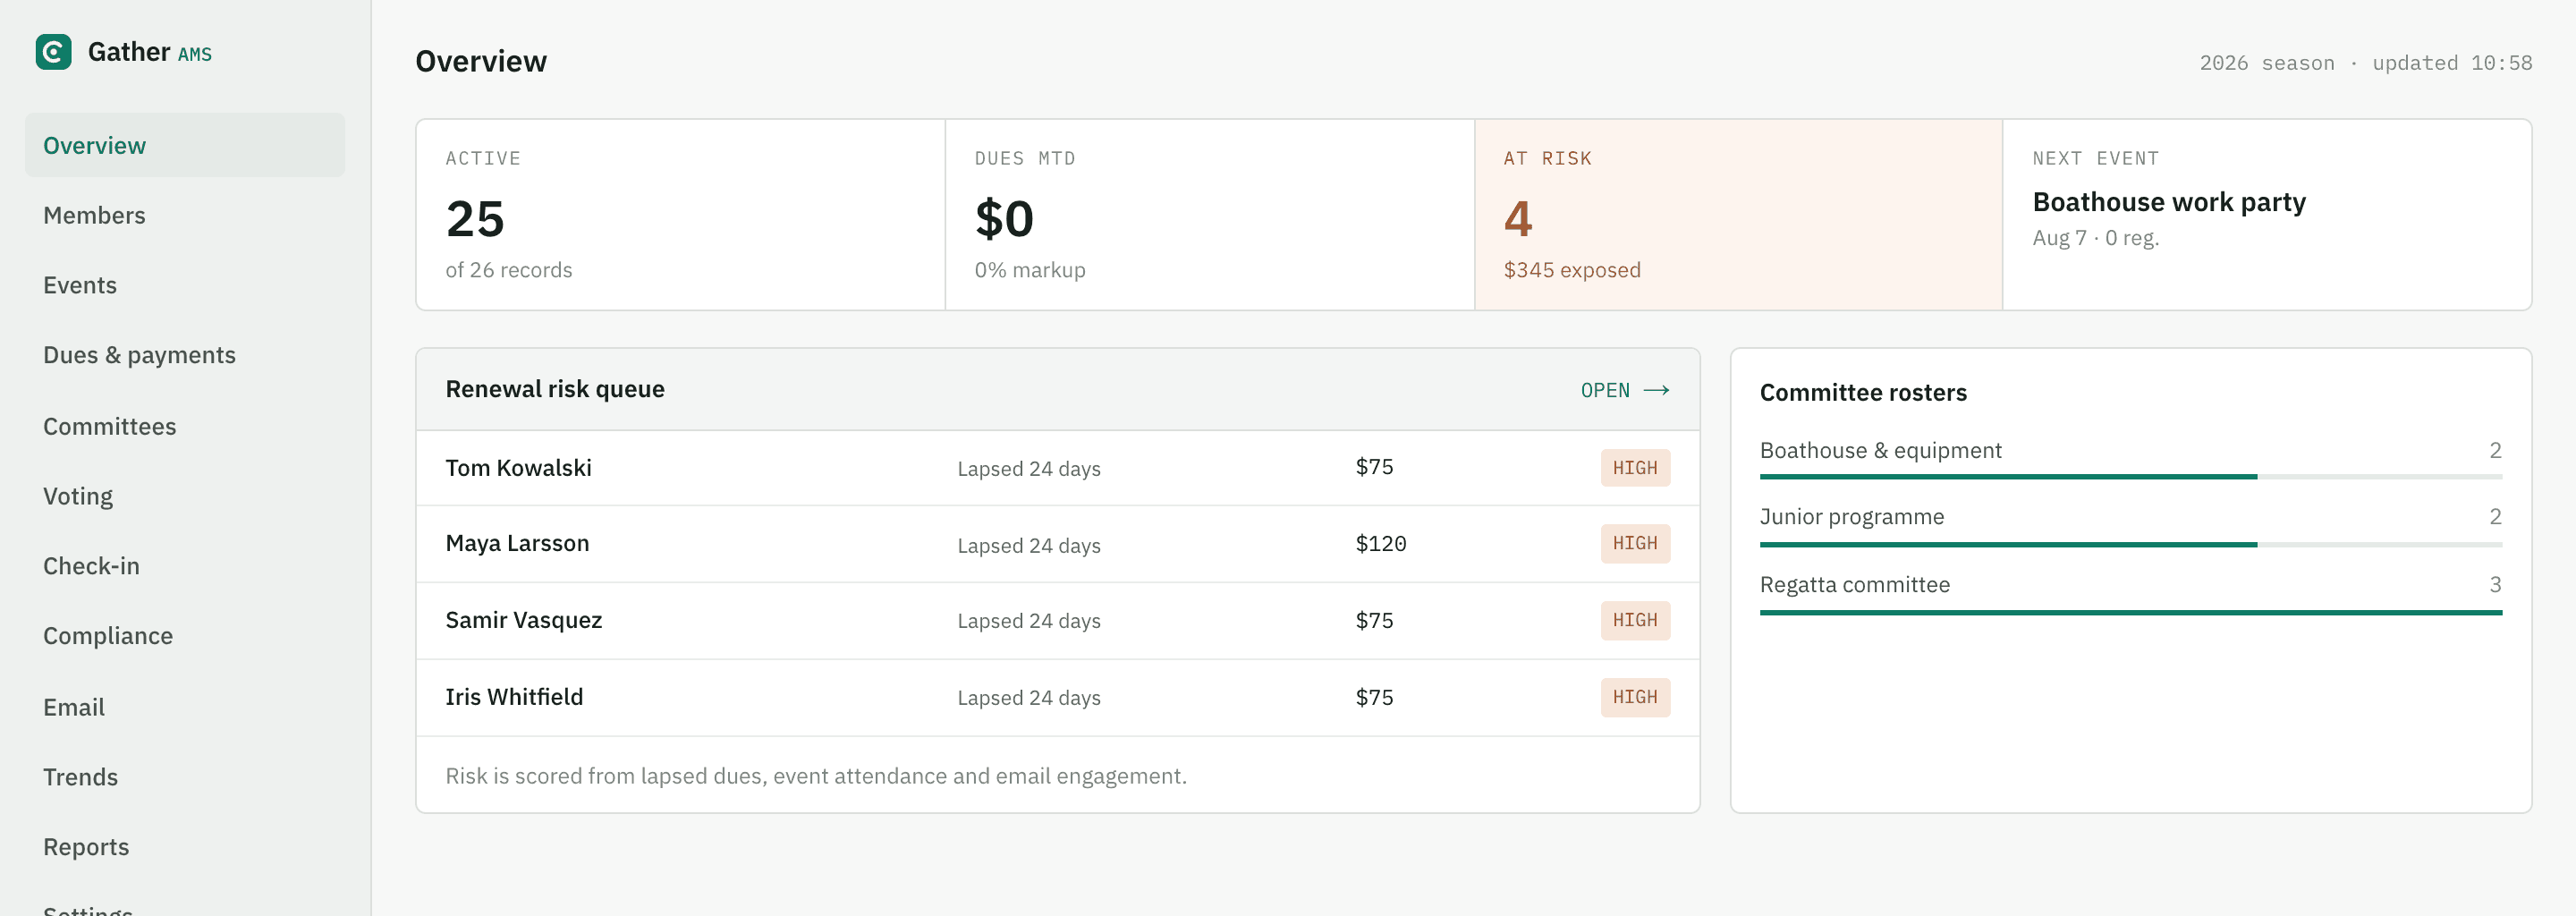Open the Check-in page
2576x916 pixels.
point(185,566)
